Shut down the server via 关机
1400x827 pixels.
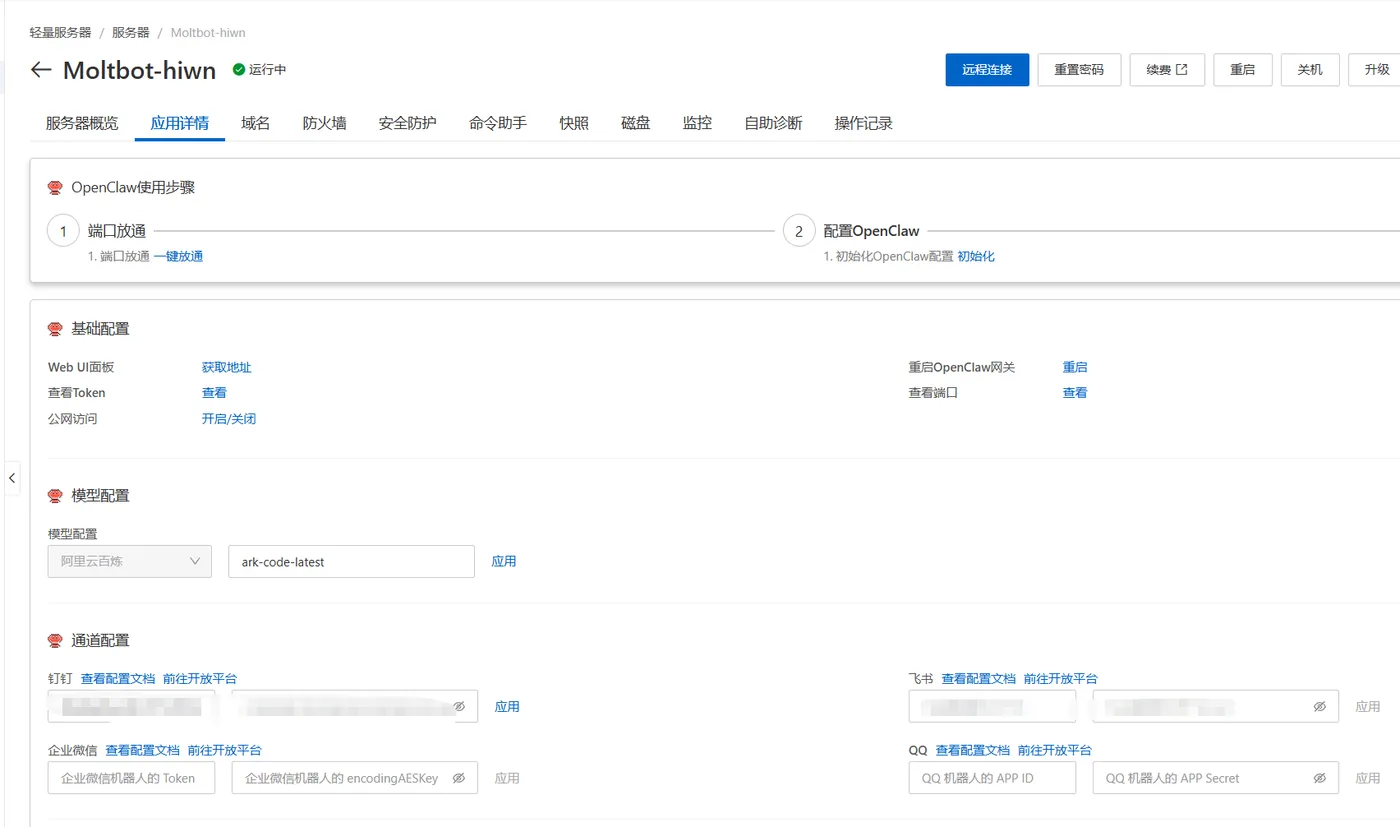[1310, 70]
